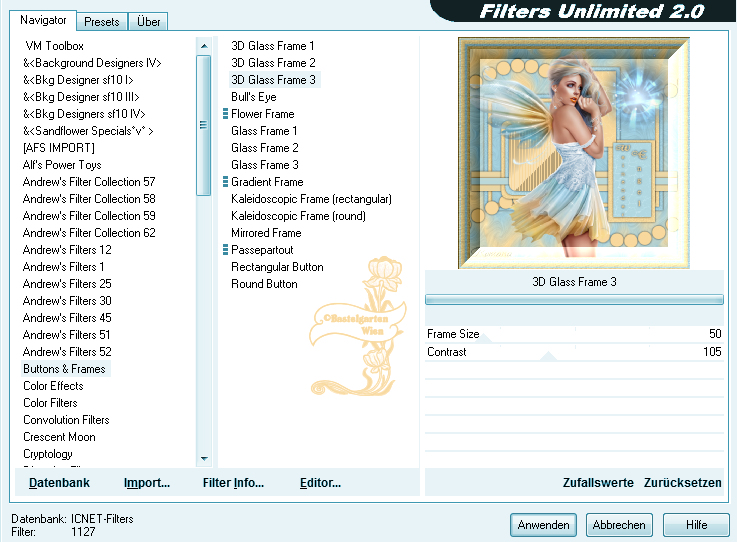The image size is (737, 542).
Task: Choose Gradient Frame filter
Action: click(x=267, y=182)
